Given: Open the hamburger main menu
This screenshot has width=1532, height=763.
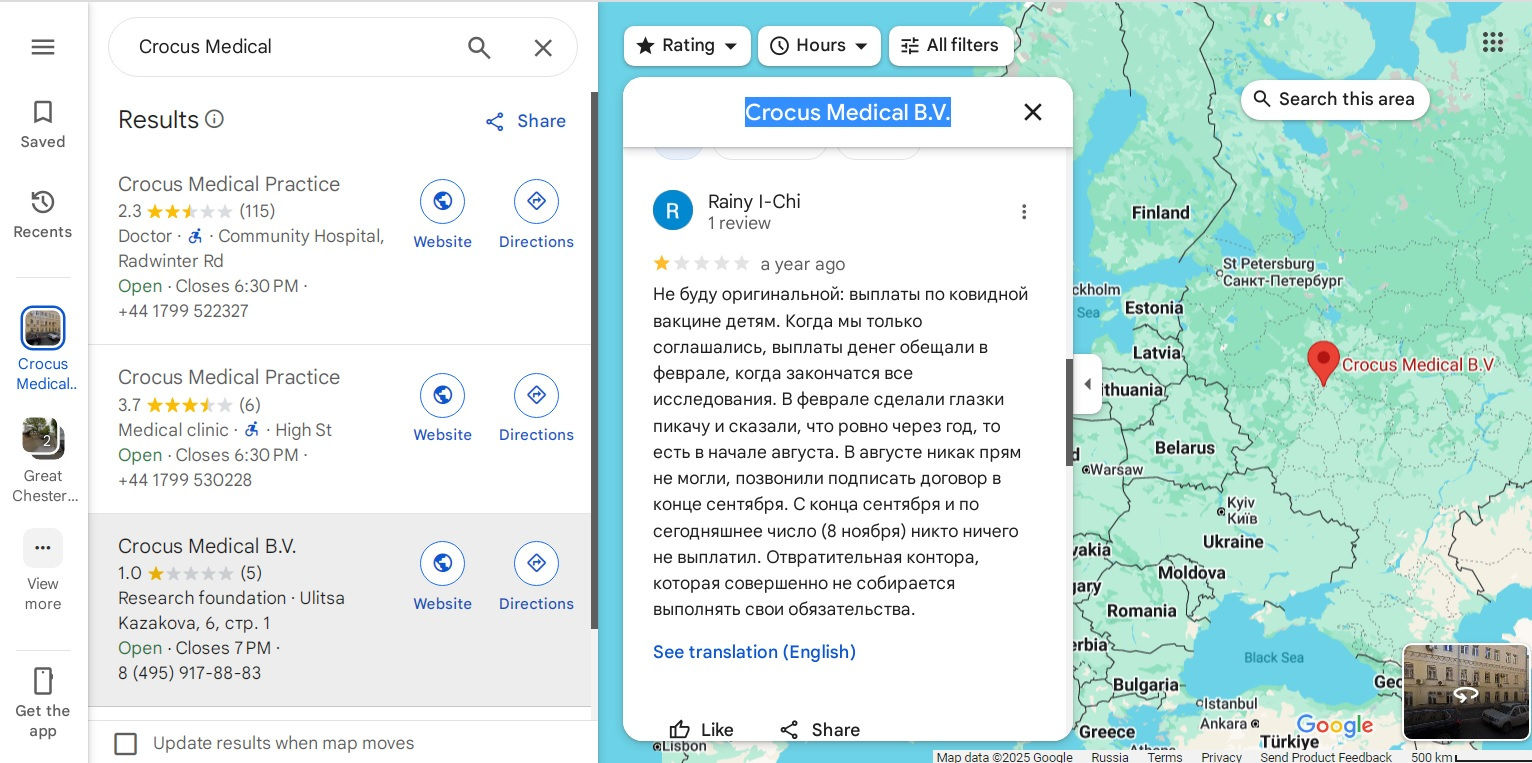Looking at the screenshot, I should point(43,47).
